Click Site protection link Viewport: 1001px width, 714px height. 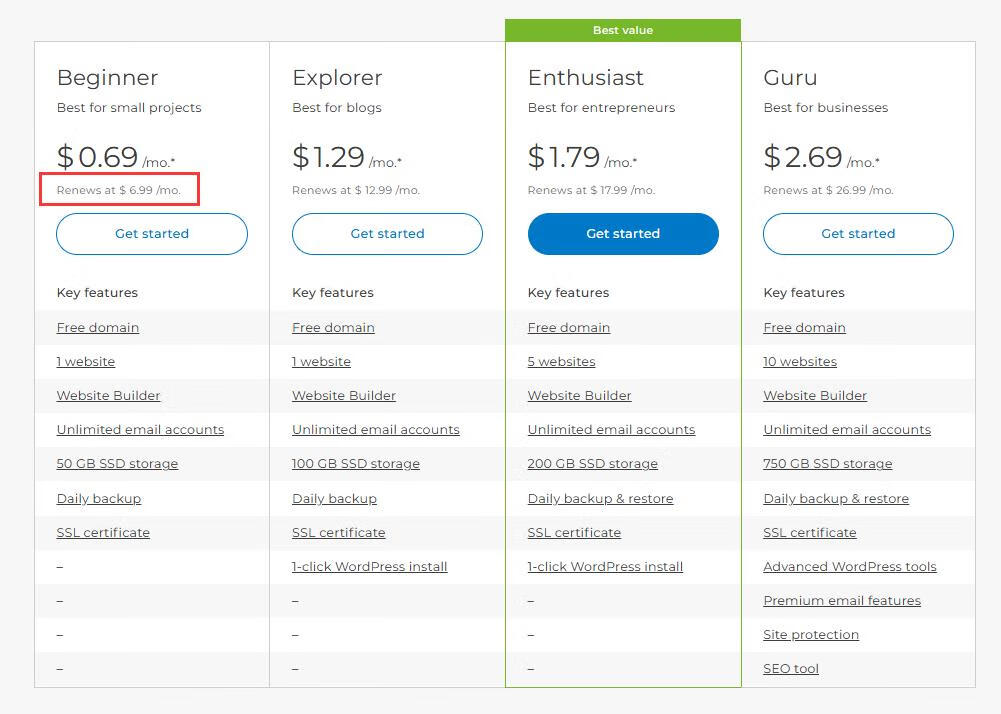(811, 635)
